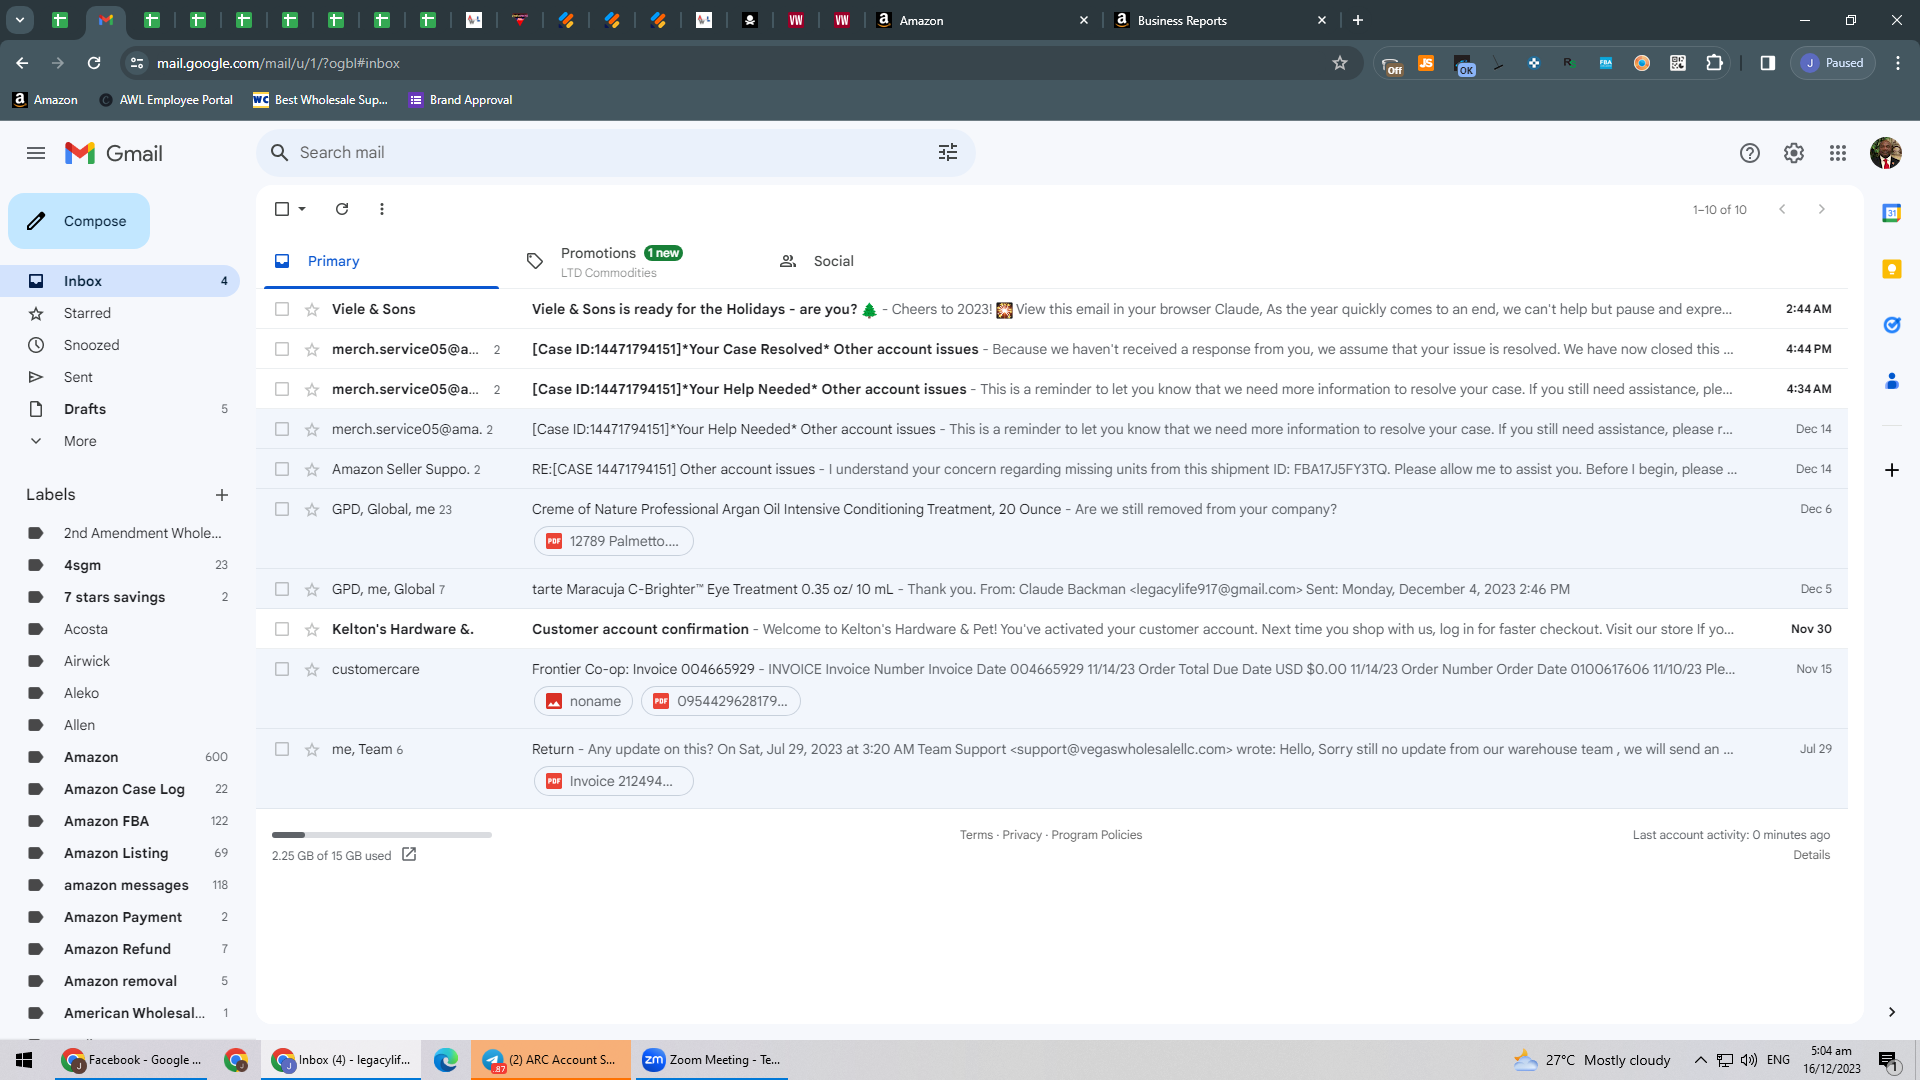This screenshot has width=1920, height=1080.
Task: Open the Amazon Case Log label
Action: [120, 789]
